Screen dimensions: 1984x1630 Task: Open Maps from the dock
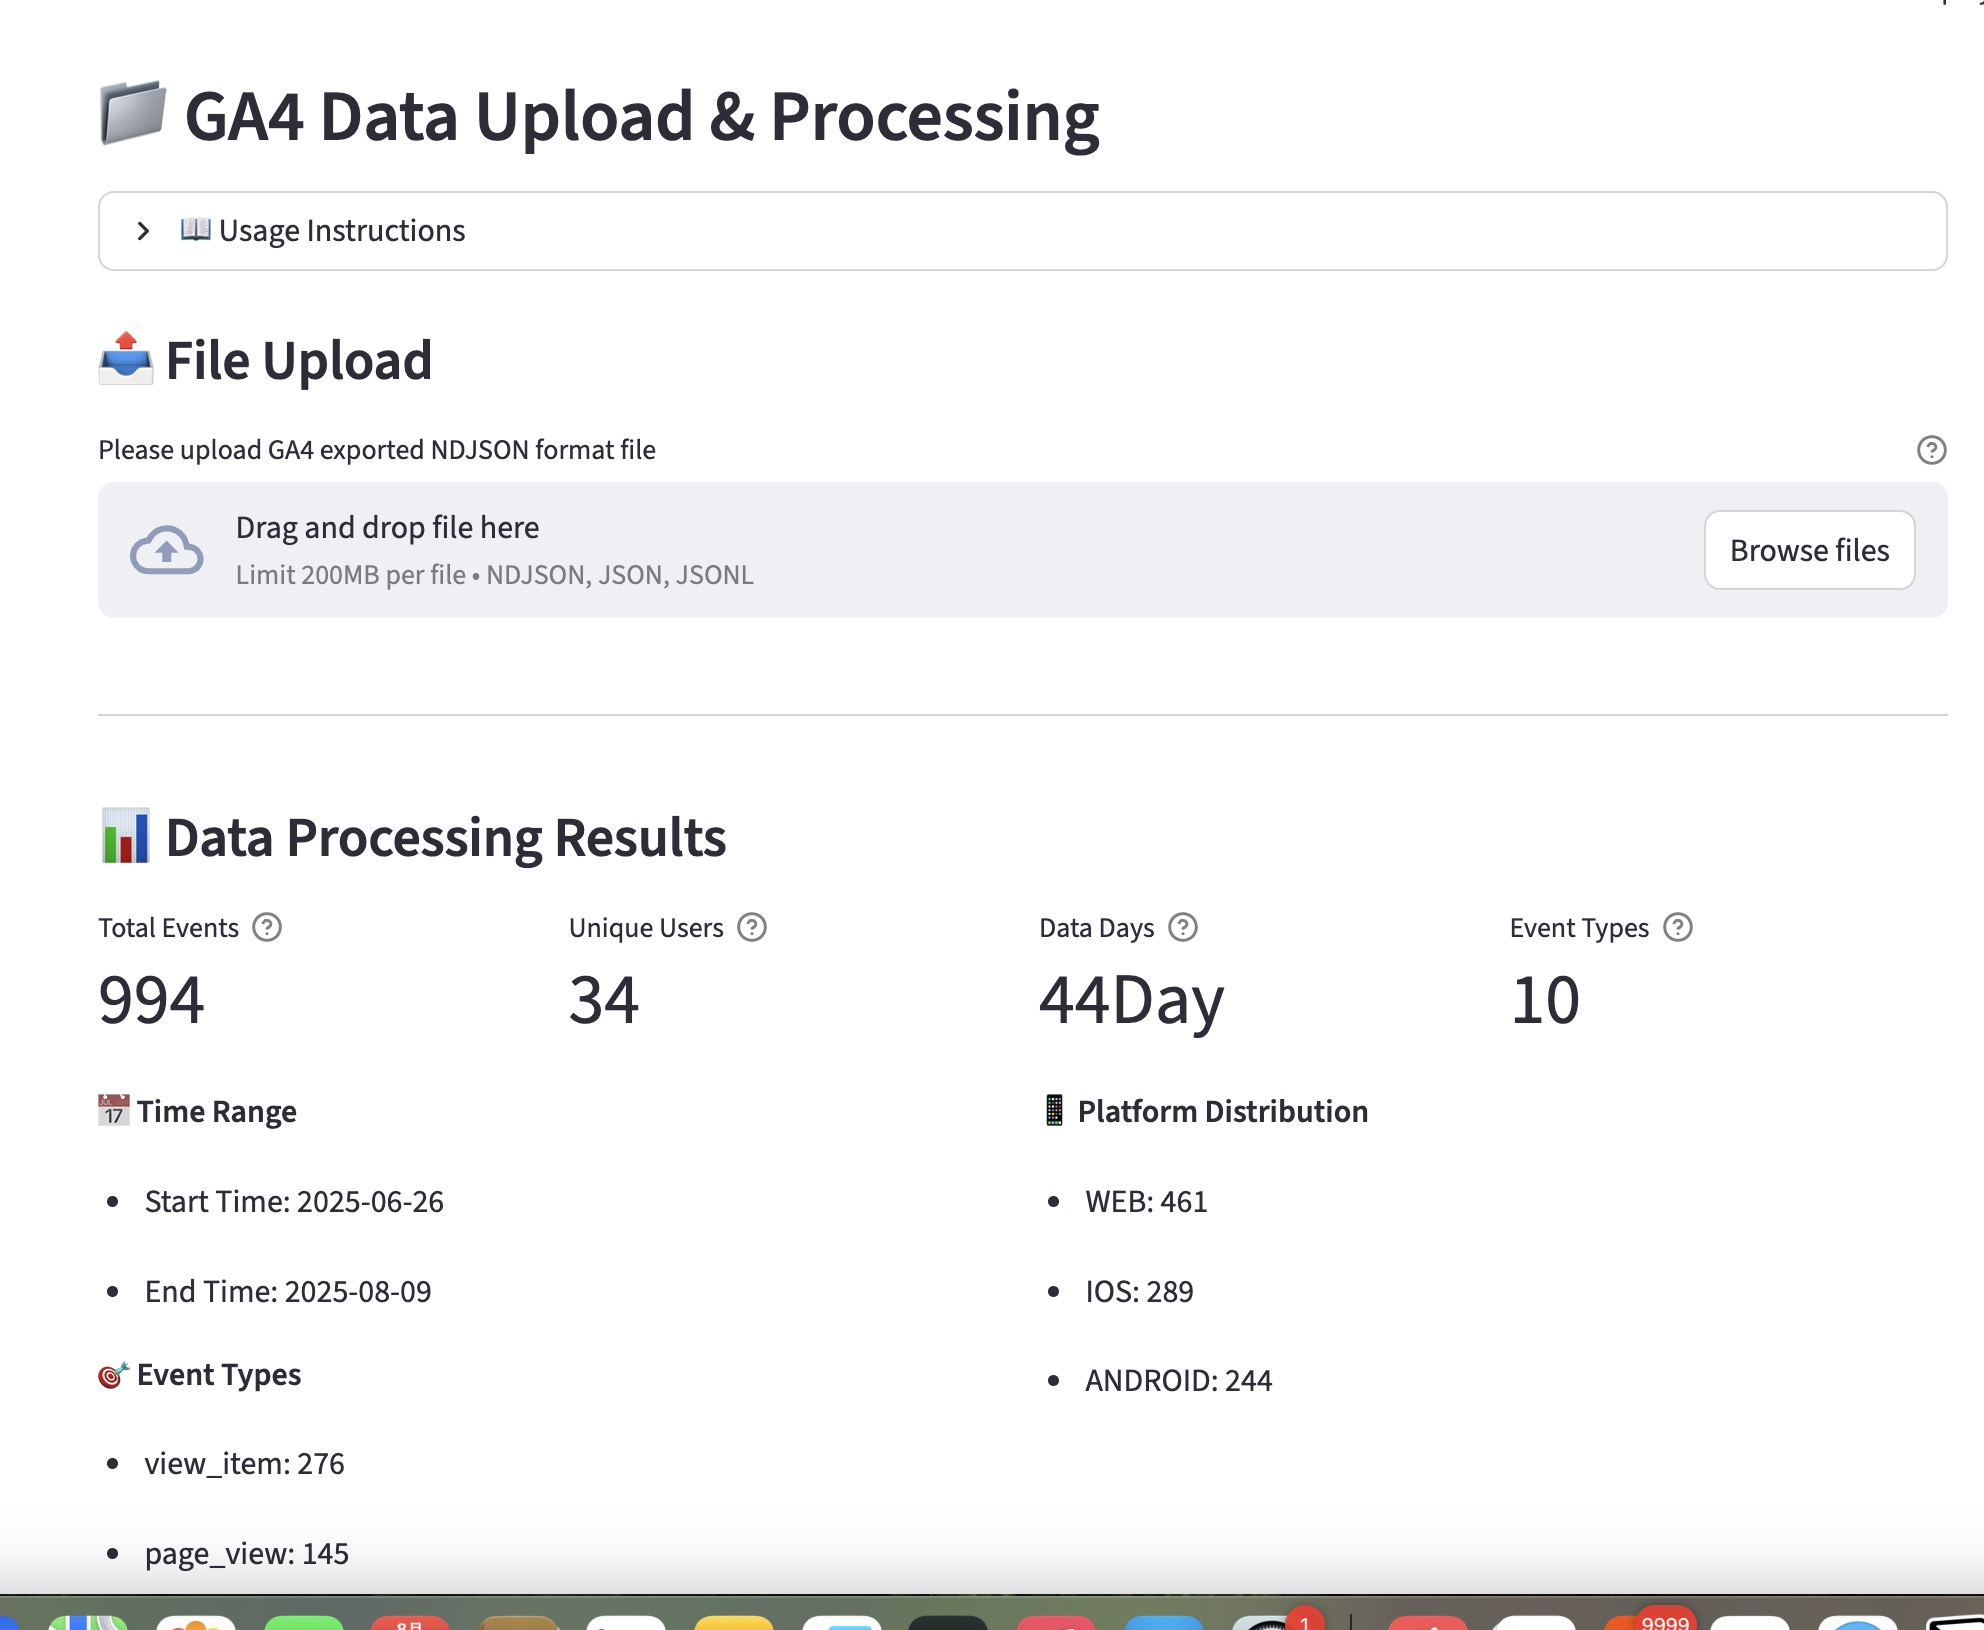click(88, 1622)
